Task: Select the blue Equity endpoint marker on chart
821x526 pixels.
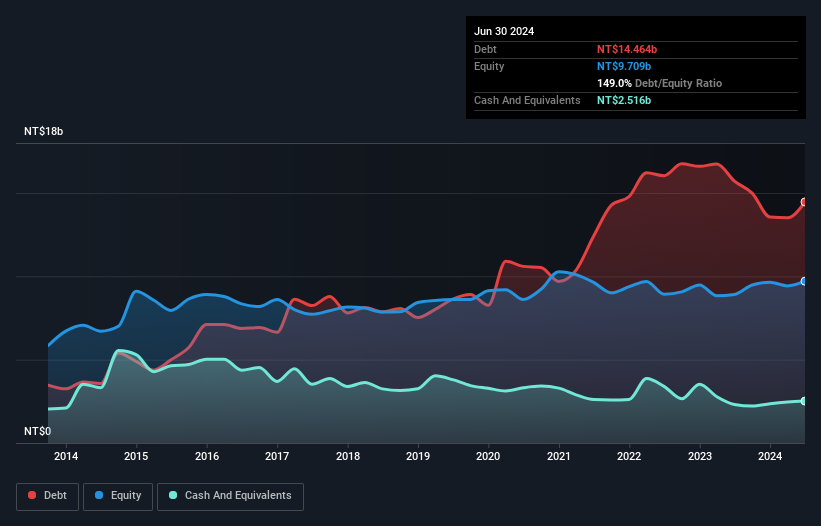Action: (804, 282)
